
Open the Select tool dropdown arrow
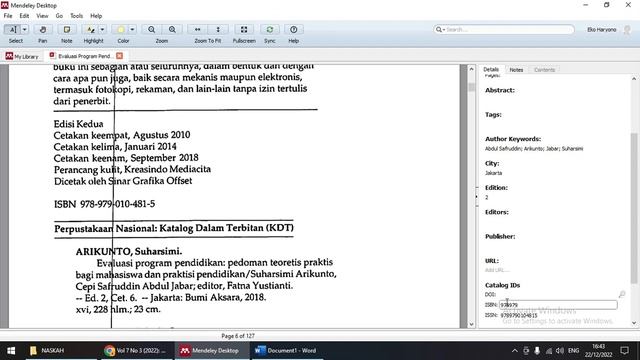[24, 29]
